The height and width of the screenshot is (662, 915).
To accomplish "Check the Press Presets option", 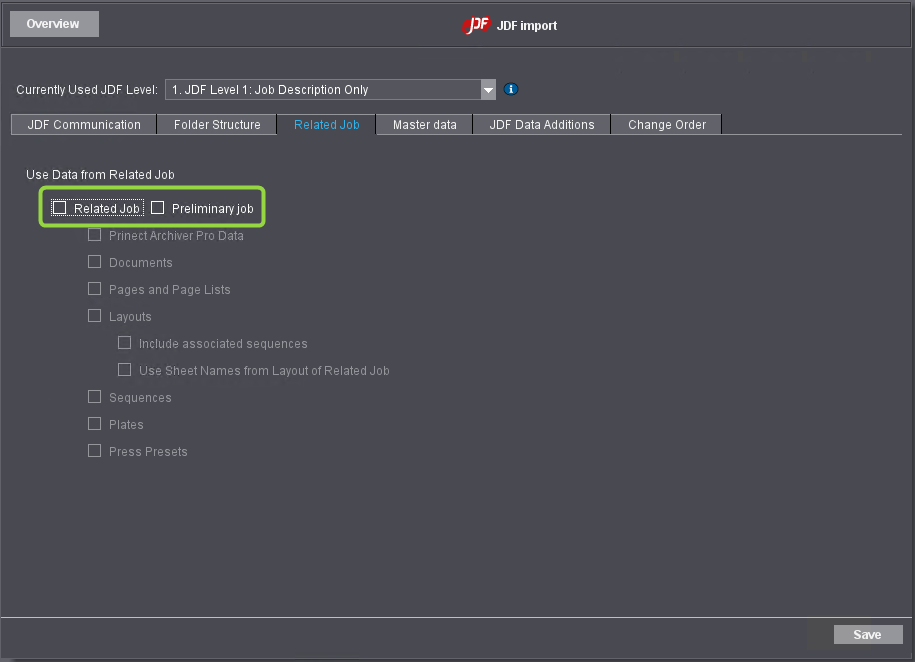I will [94, 451].
